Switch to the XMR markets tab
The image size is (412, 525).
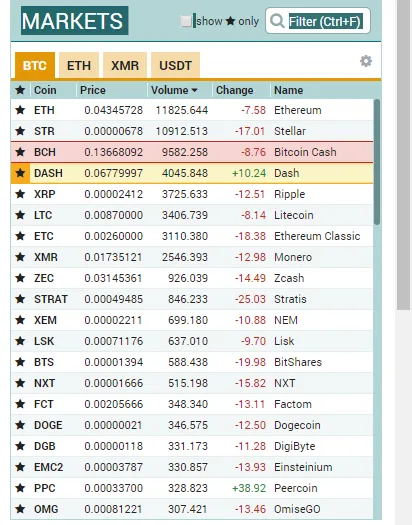pos(125,65)
